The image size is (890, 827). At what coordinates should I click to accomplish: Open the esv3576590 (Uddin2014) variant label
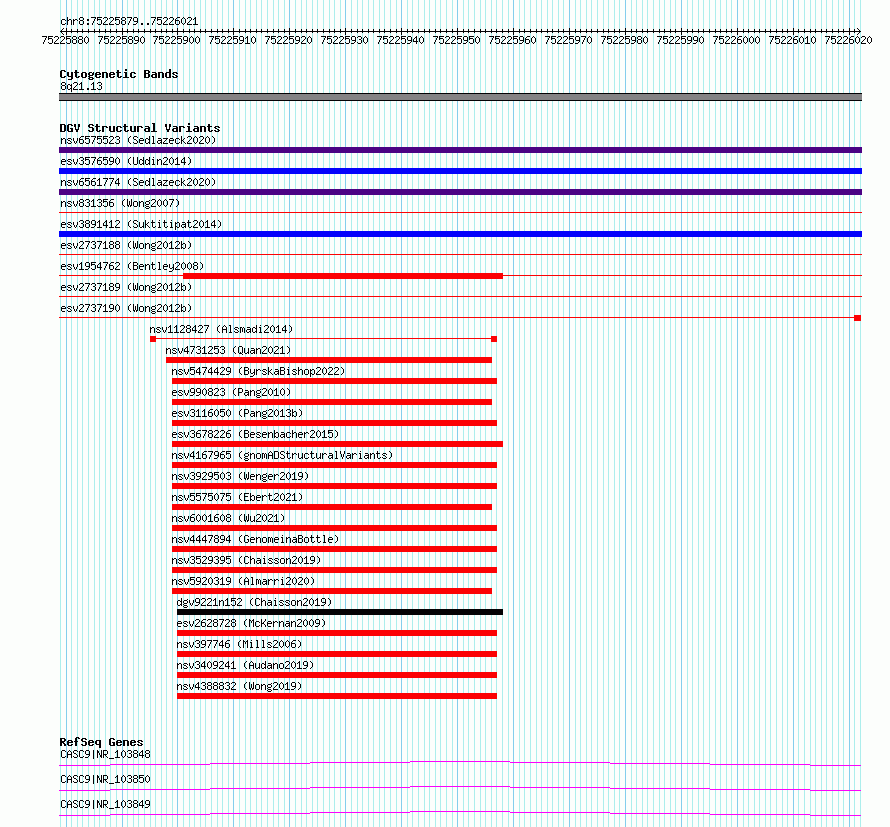tap(126, 161)
